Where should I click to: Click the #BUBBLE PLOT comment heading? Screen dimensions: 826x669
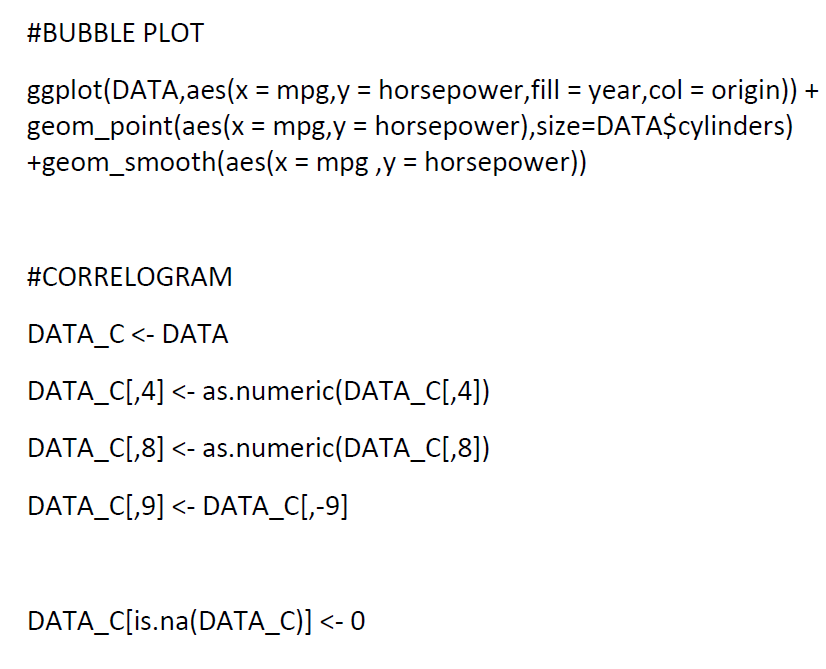click(x=115, y=33)
